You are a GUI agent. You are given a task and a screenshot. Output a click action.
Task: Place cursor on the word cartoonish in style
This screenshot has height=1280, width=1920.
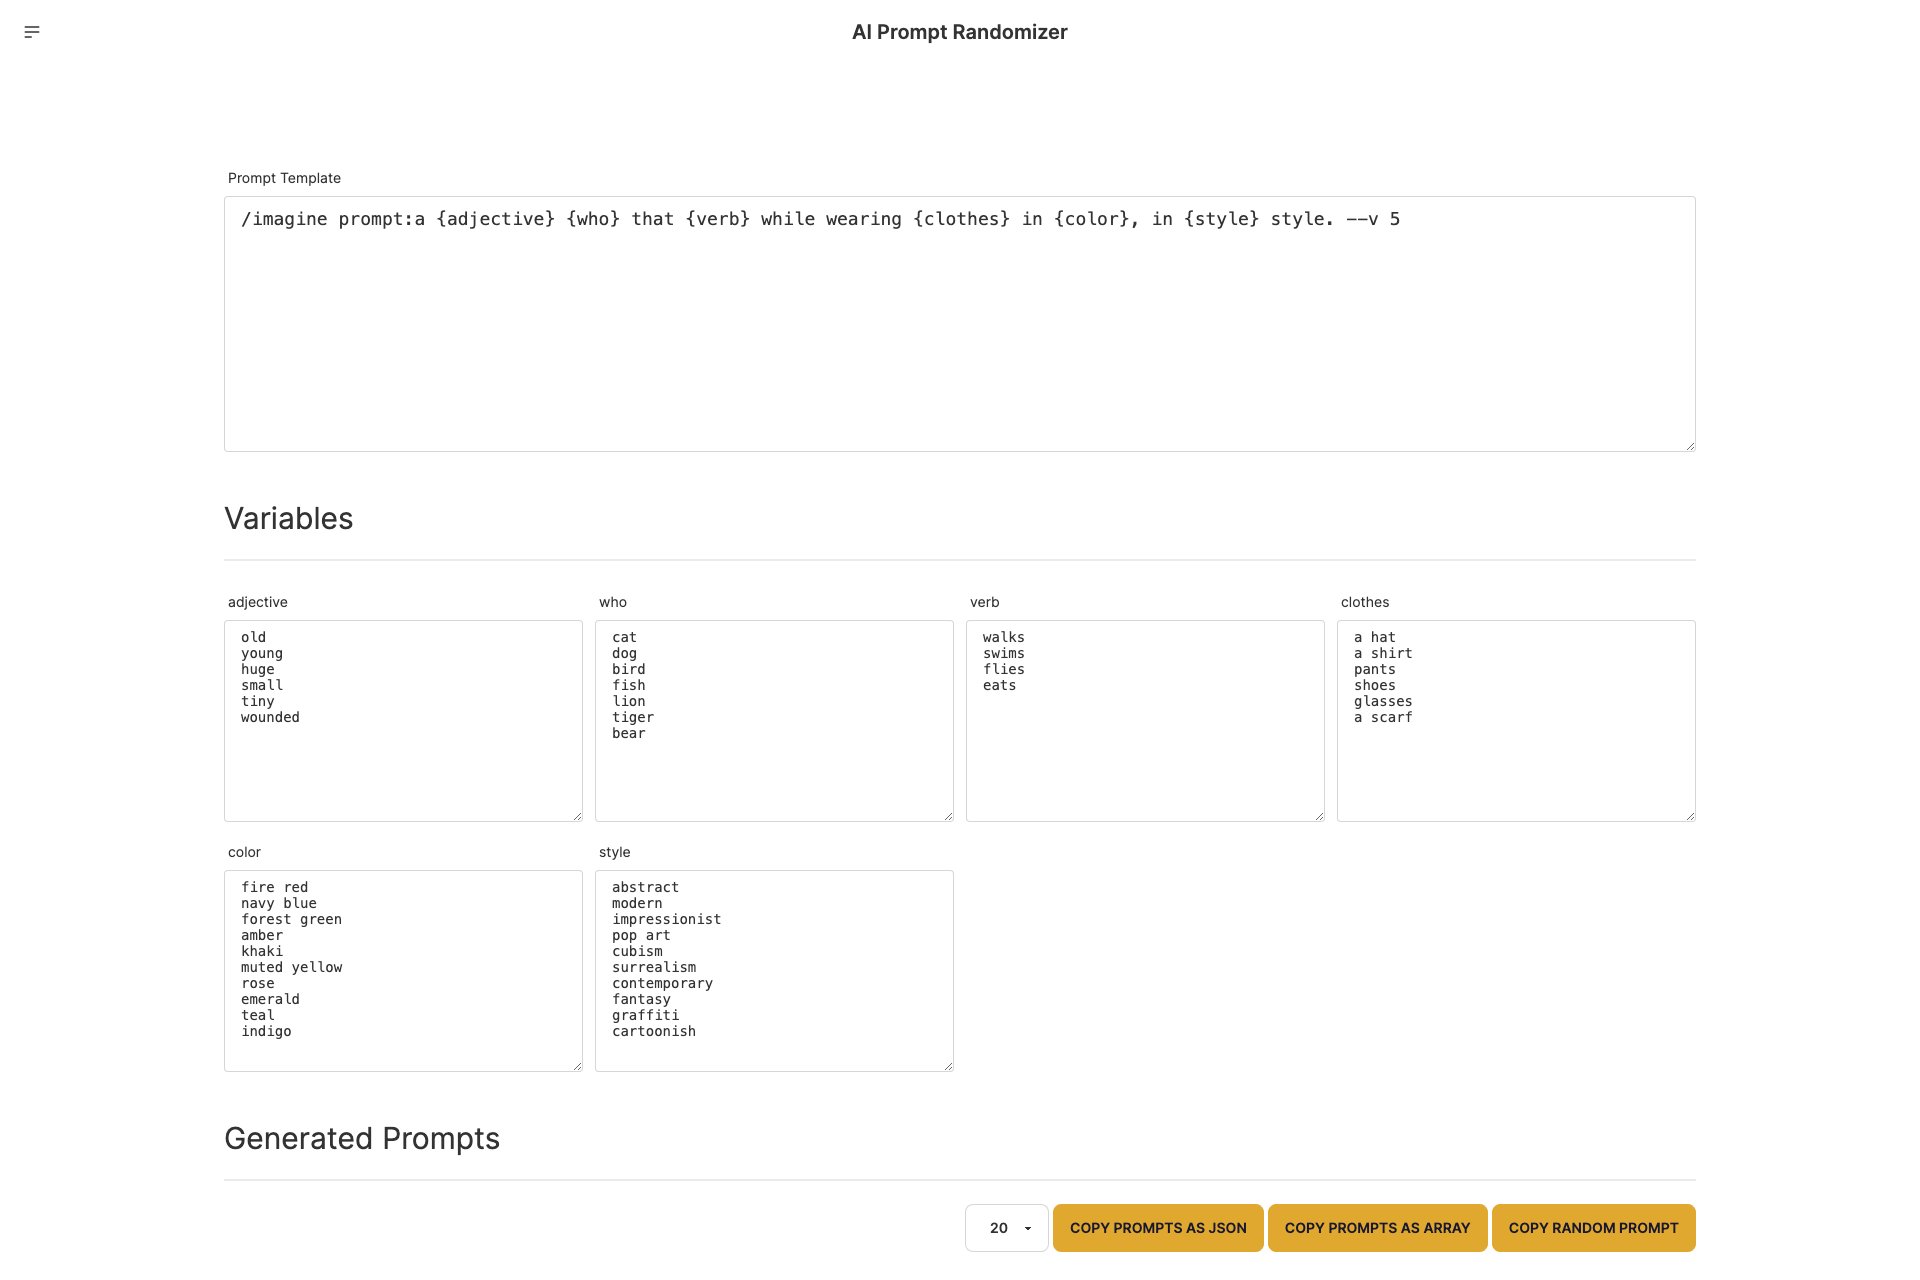click(654, 1031)
